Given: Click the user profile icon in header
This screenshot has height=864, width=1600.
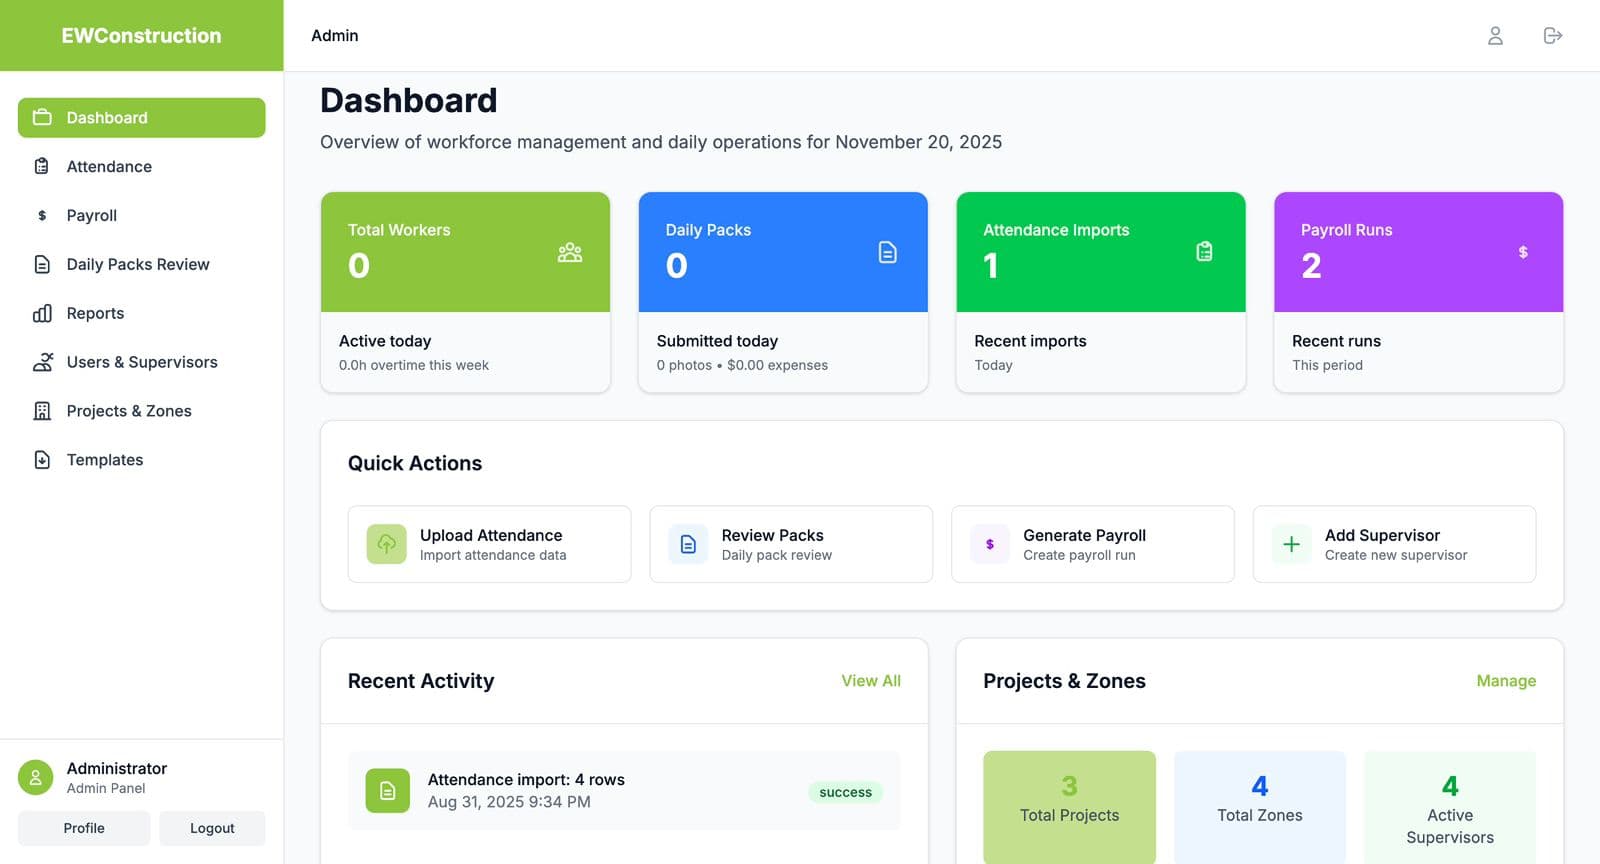Looking at the screenshot, I should (x=1495, y=36).
